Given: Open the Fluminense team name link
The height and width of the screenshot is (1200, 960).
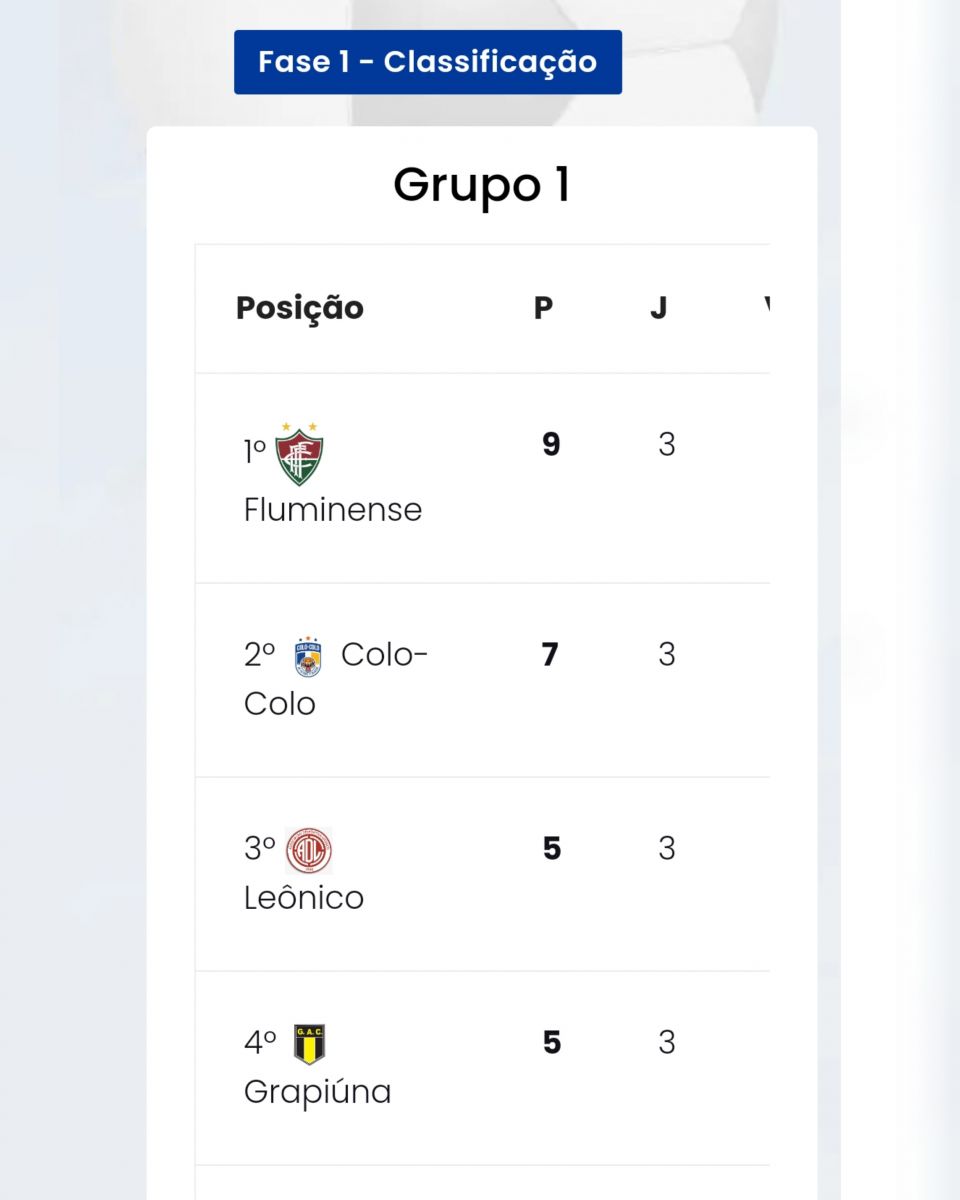Looking at the screenshot, I should [333, 510].
